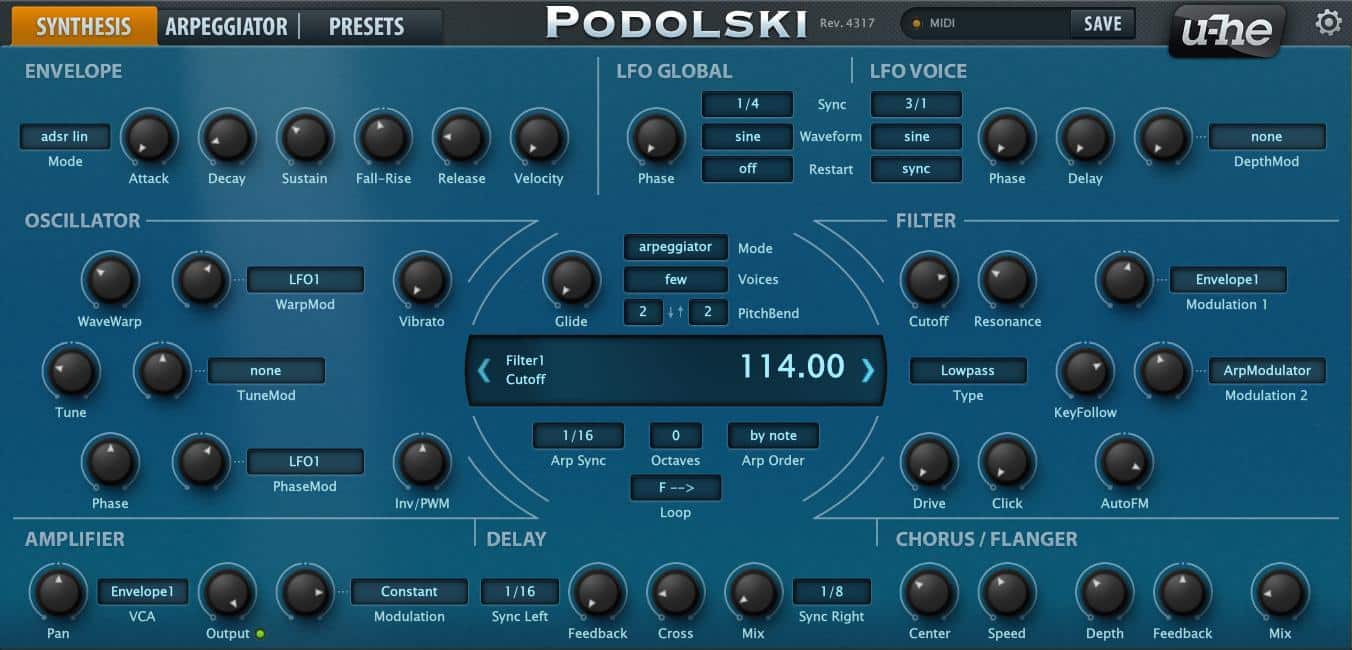Click the envelope Decay knob
1352x650 pixels.
point(227,137)
